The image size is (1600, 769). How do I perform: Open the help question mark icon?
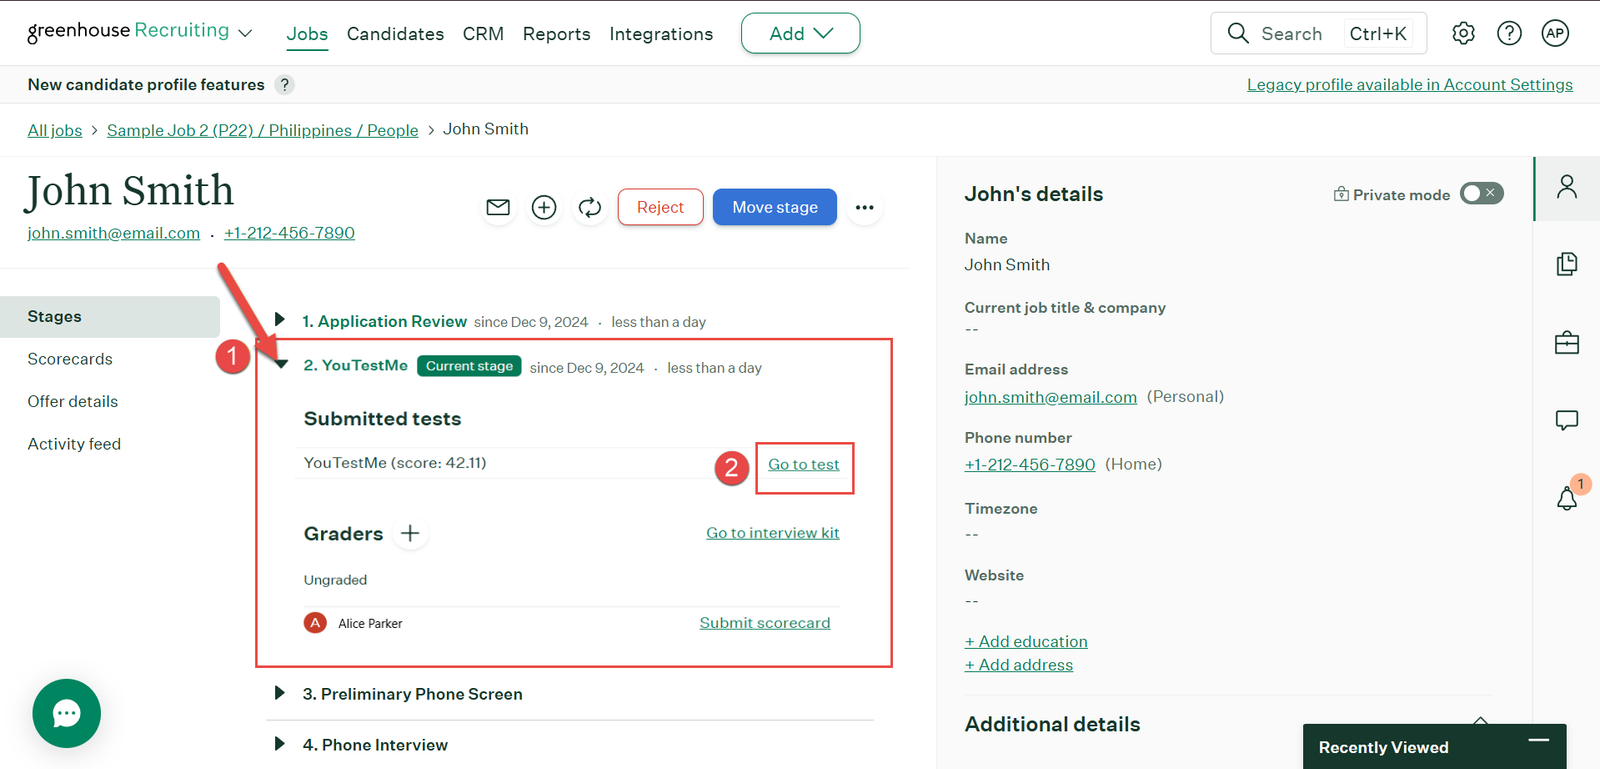coord(1509,33)
